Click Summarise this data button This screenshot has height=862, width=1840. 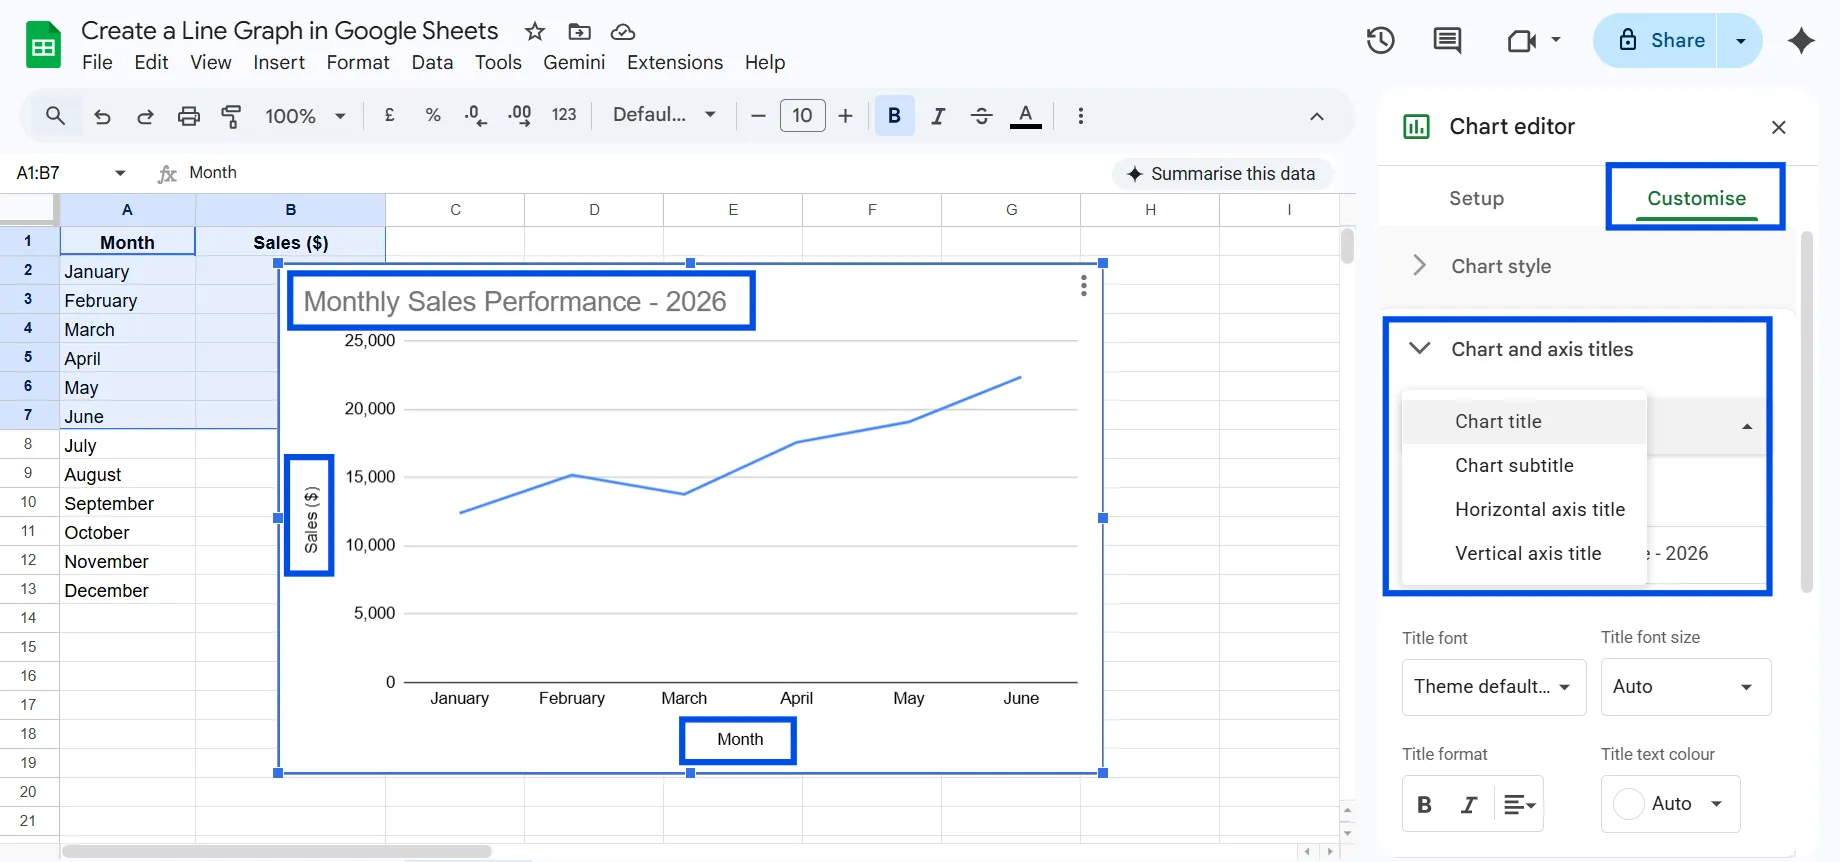click(x=1221, y=174)
